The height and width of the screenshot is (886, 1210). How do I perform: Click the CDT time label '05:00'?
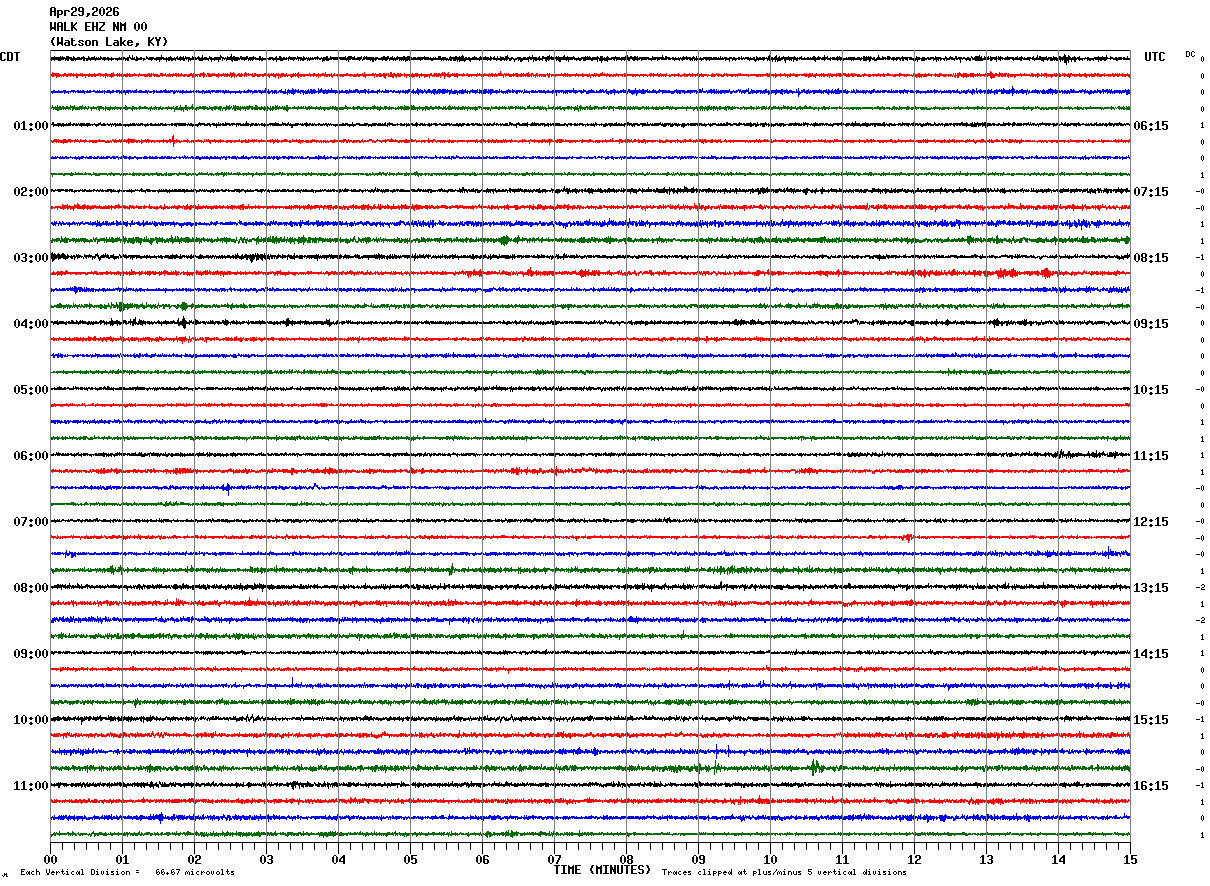click(x=31, y=390)
